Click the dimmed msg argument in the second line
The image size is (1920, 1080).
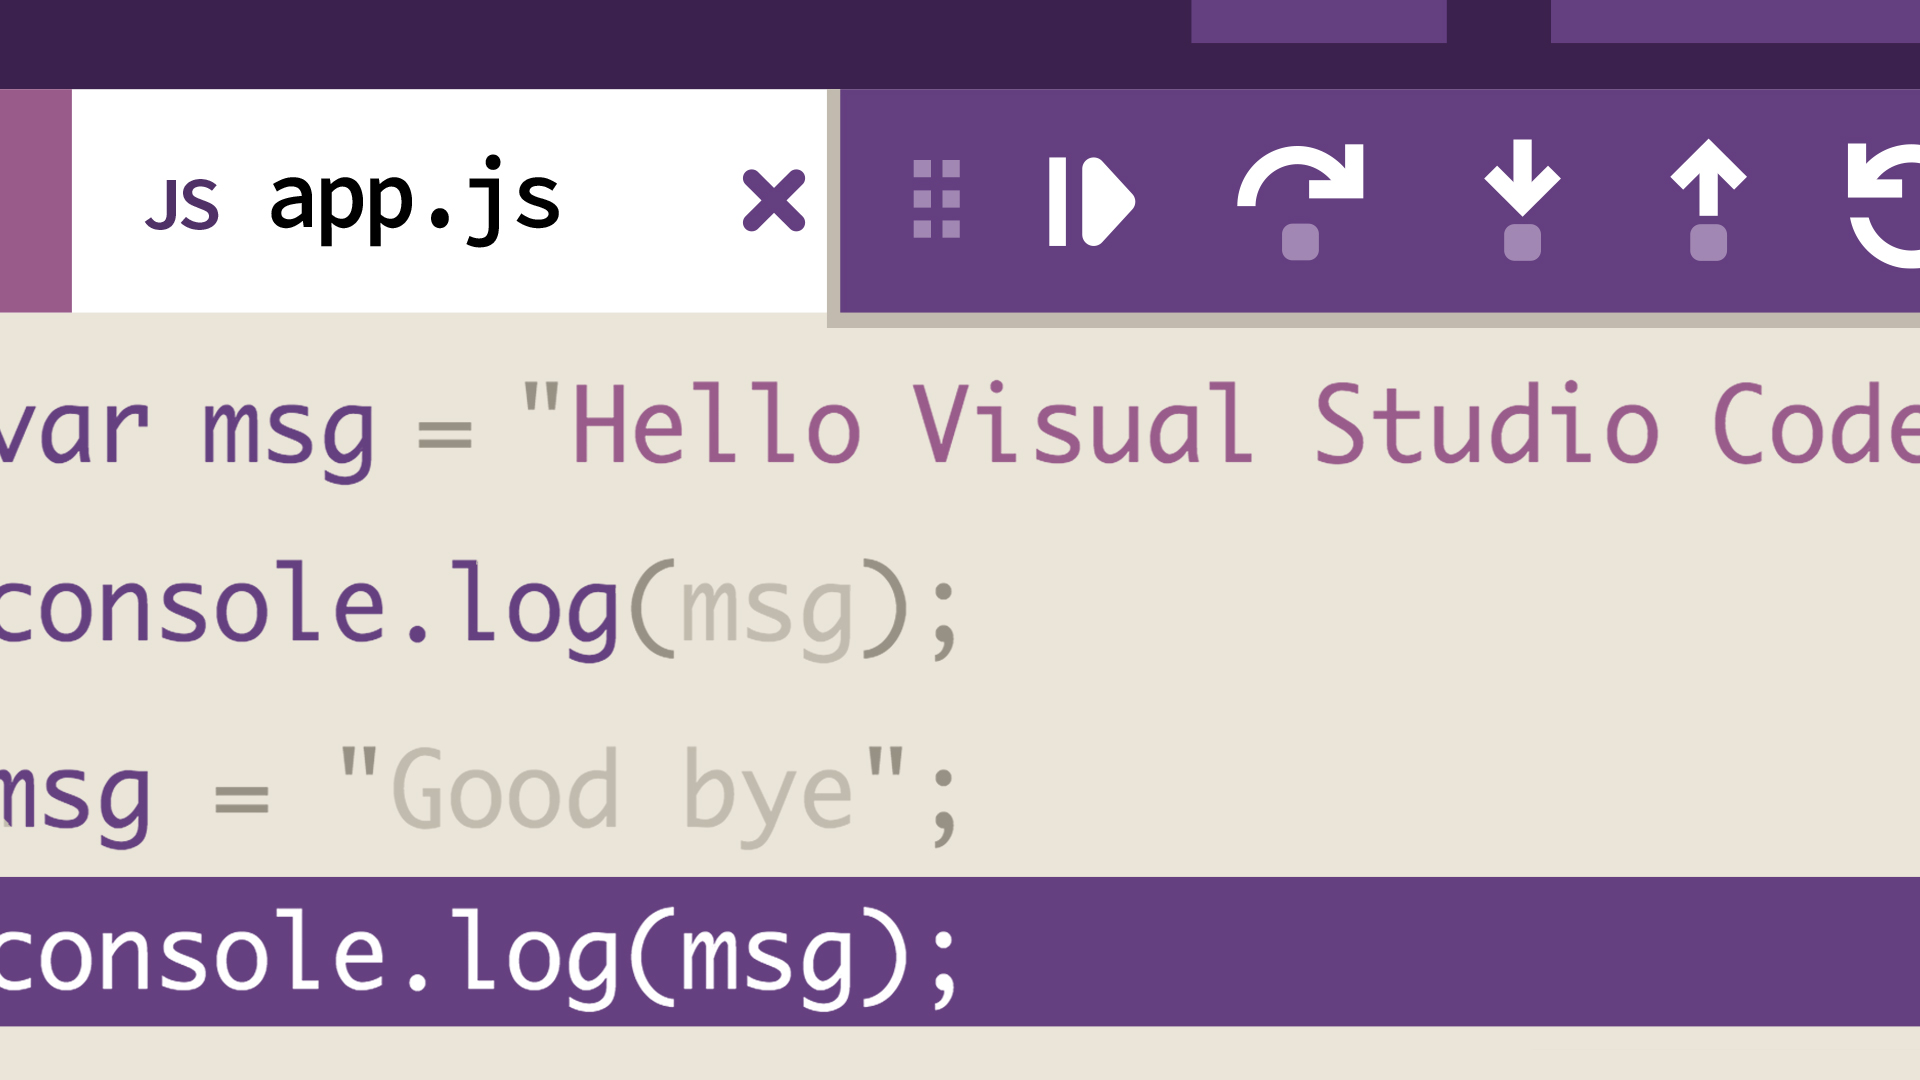coord(767,610)
